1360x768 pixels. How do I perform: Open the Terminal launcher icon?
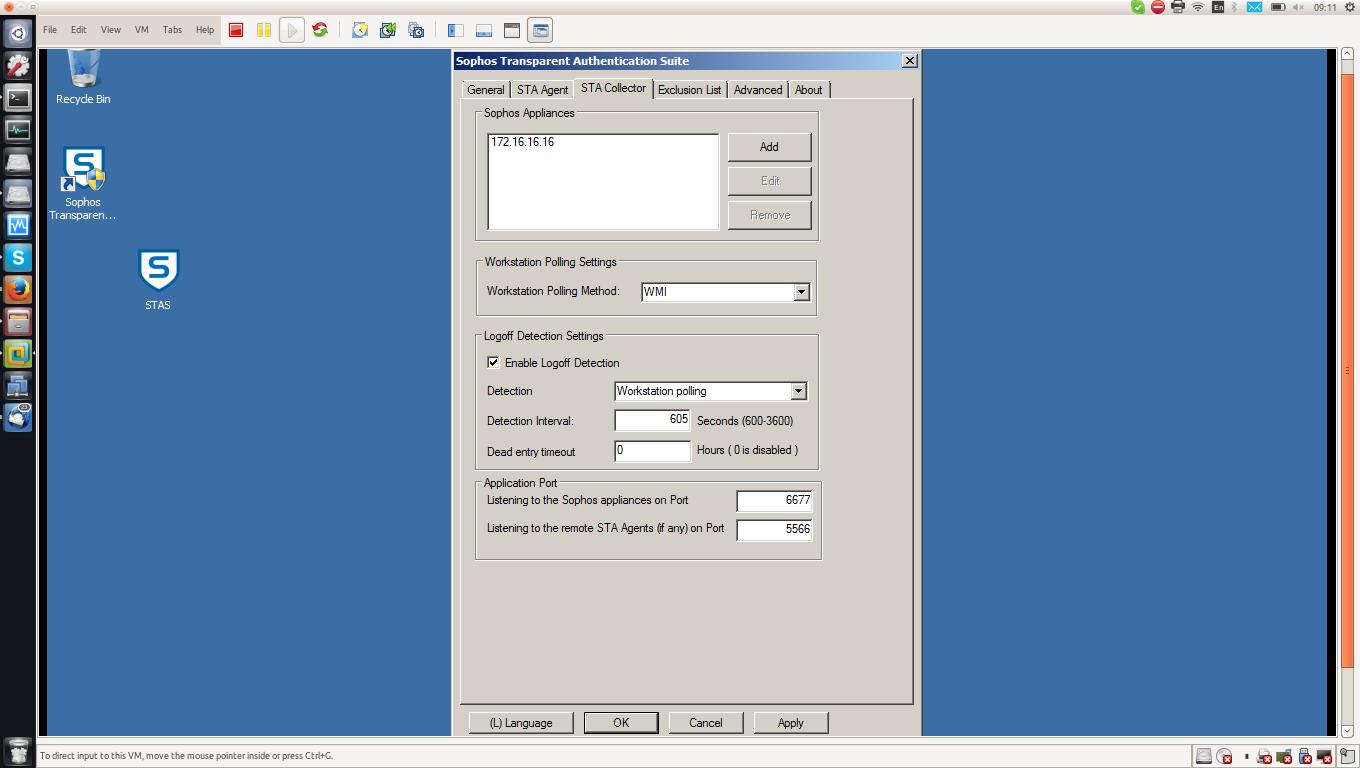(x=18, y=98)
